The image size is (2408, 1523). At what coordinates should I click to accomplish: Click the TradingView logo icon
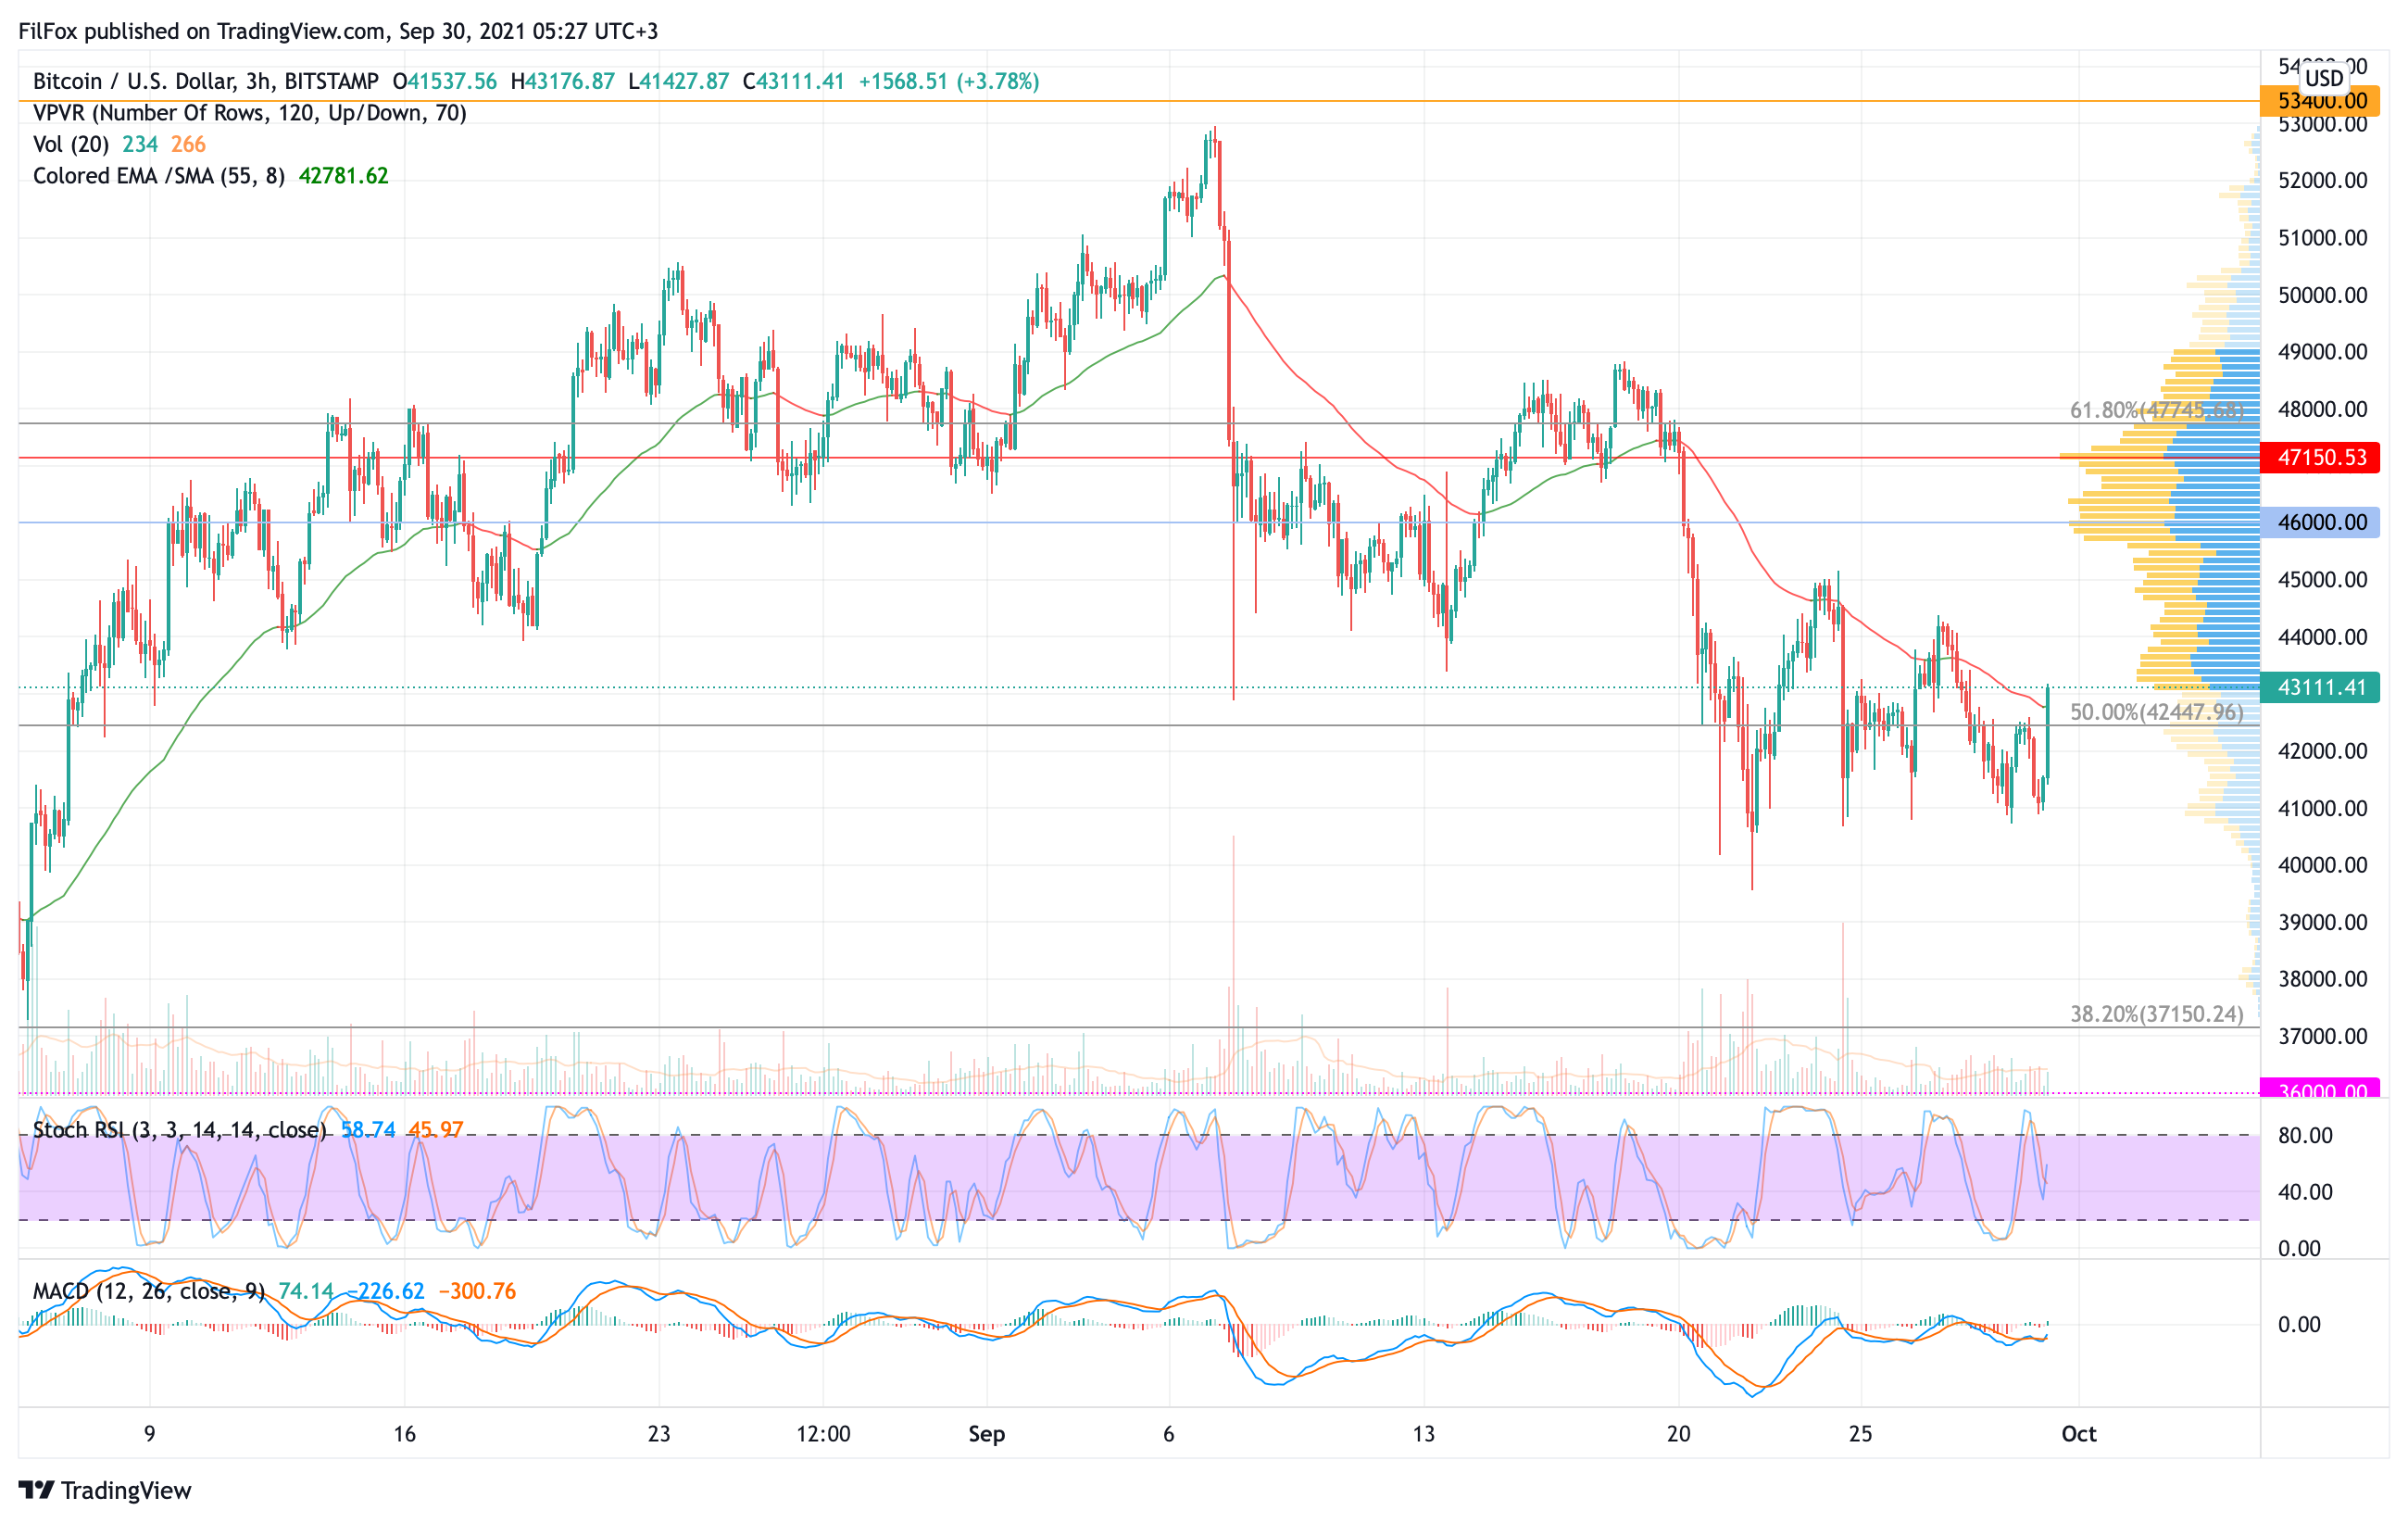point(36,1490)
